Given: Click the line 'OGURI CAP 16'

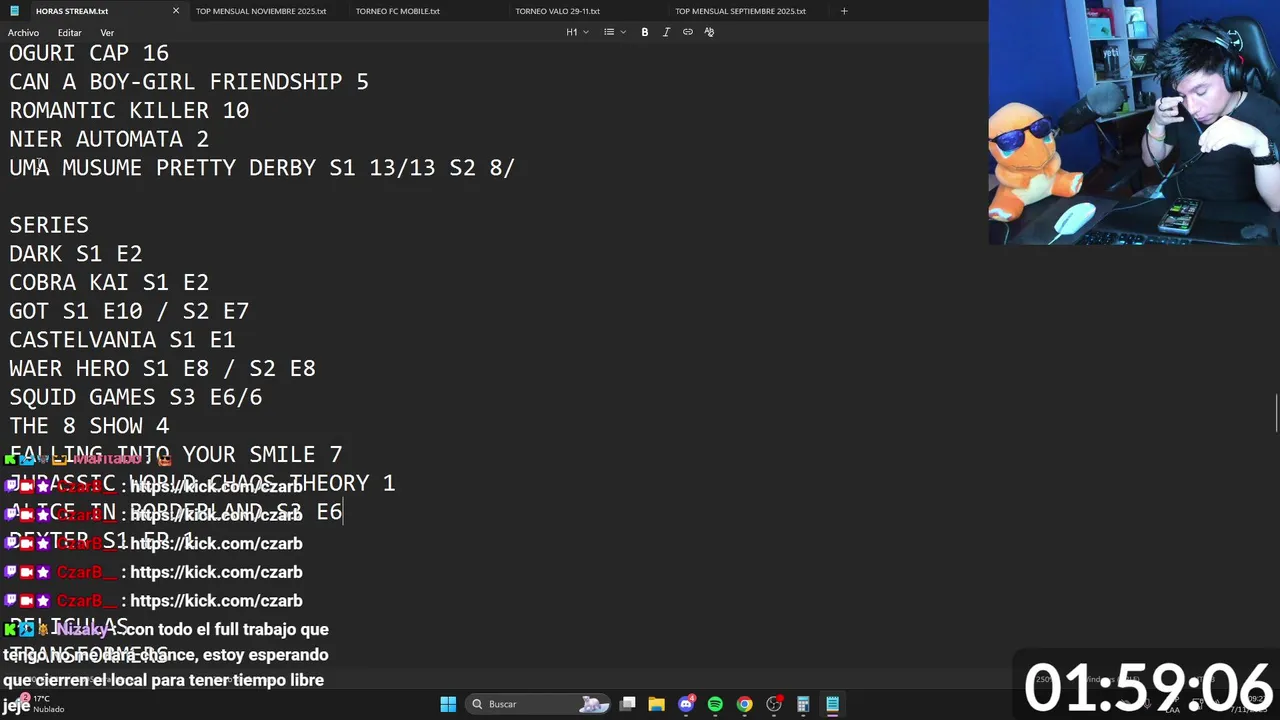Looking at the screenshot, I should point(89,53).
